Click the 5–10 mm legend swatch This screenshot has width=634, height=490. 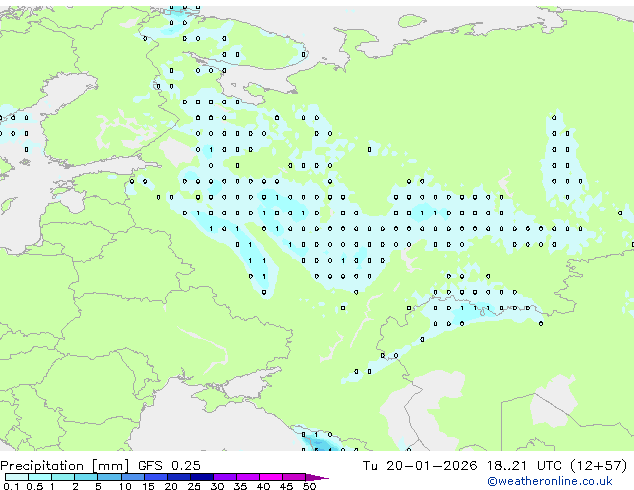110,477
